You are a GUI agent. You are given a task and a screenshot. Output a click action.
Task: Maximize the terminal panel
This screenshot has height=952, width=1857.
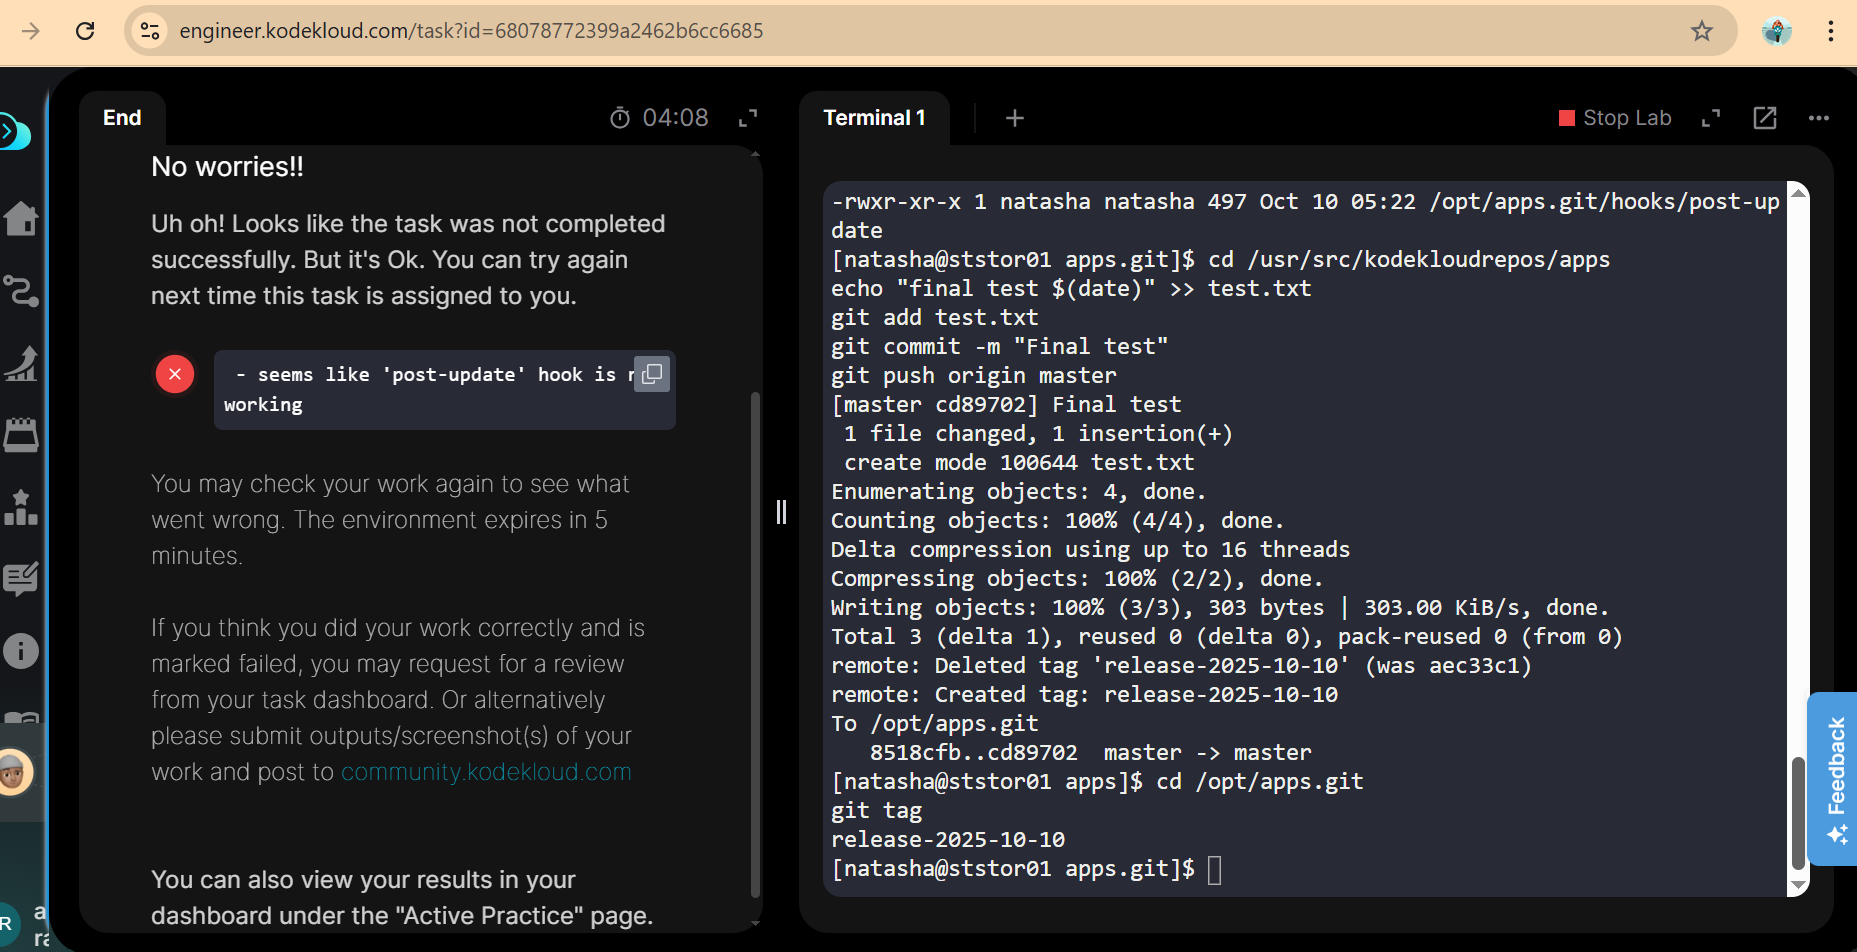click(1711, 118)
